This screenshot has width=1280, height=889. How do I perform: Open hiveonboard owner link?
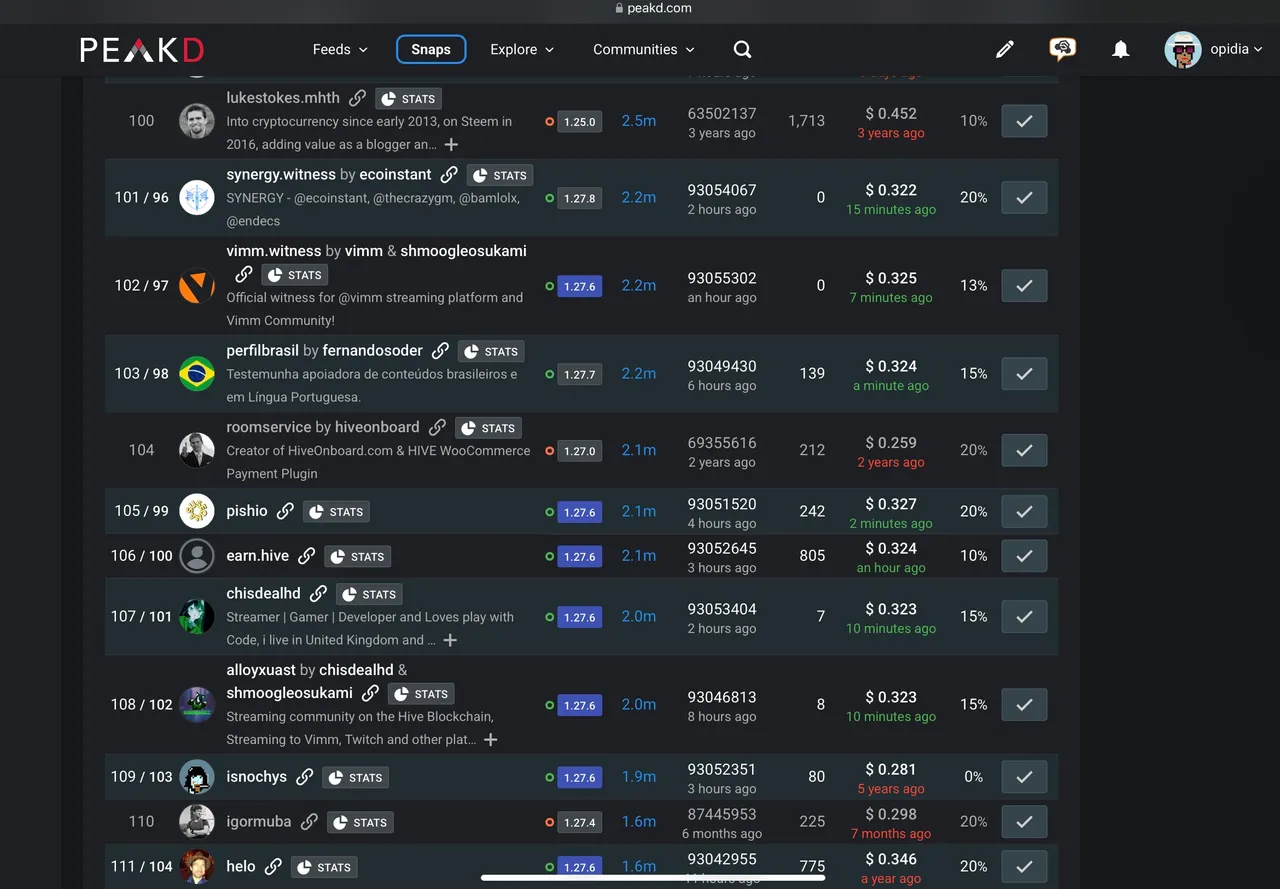(x=377, y=427)
